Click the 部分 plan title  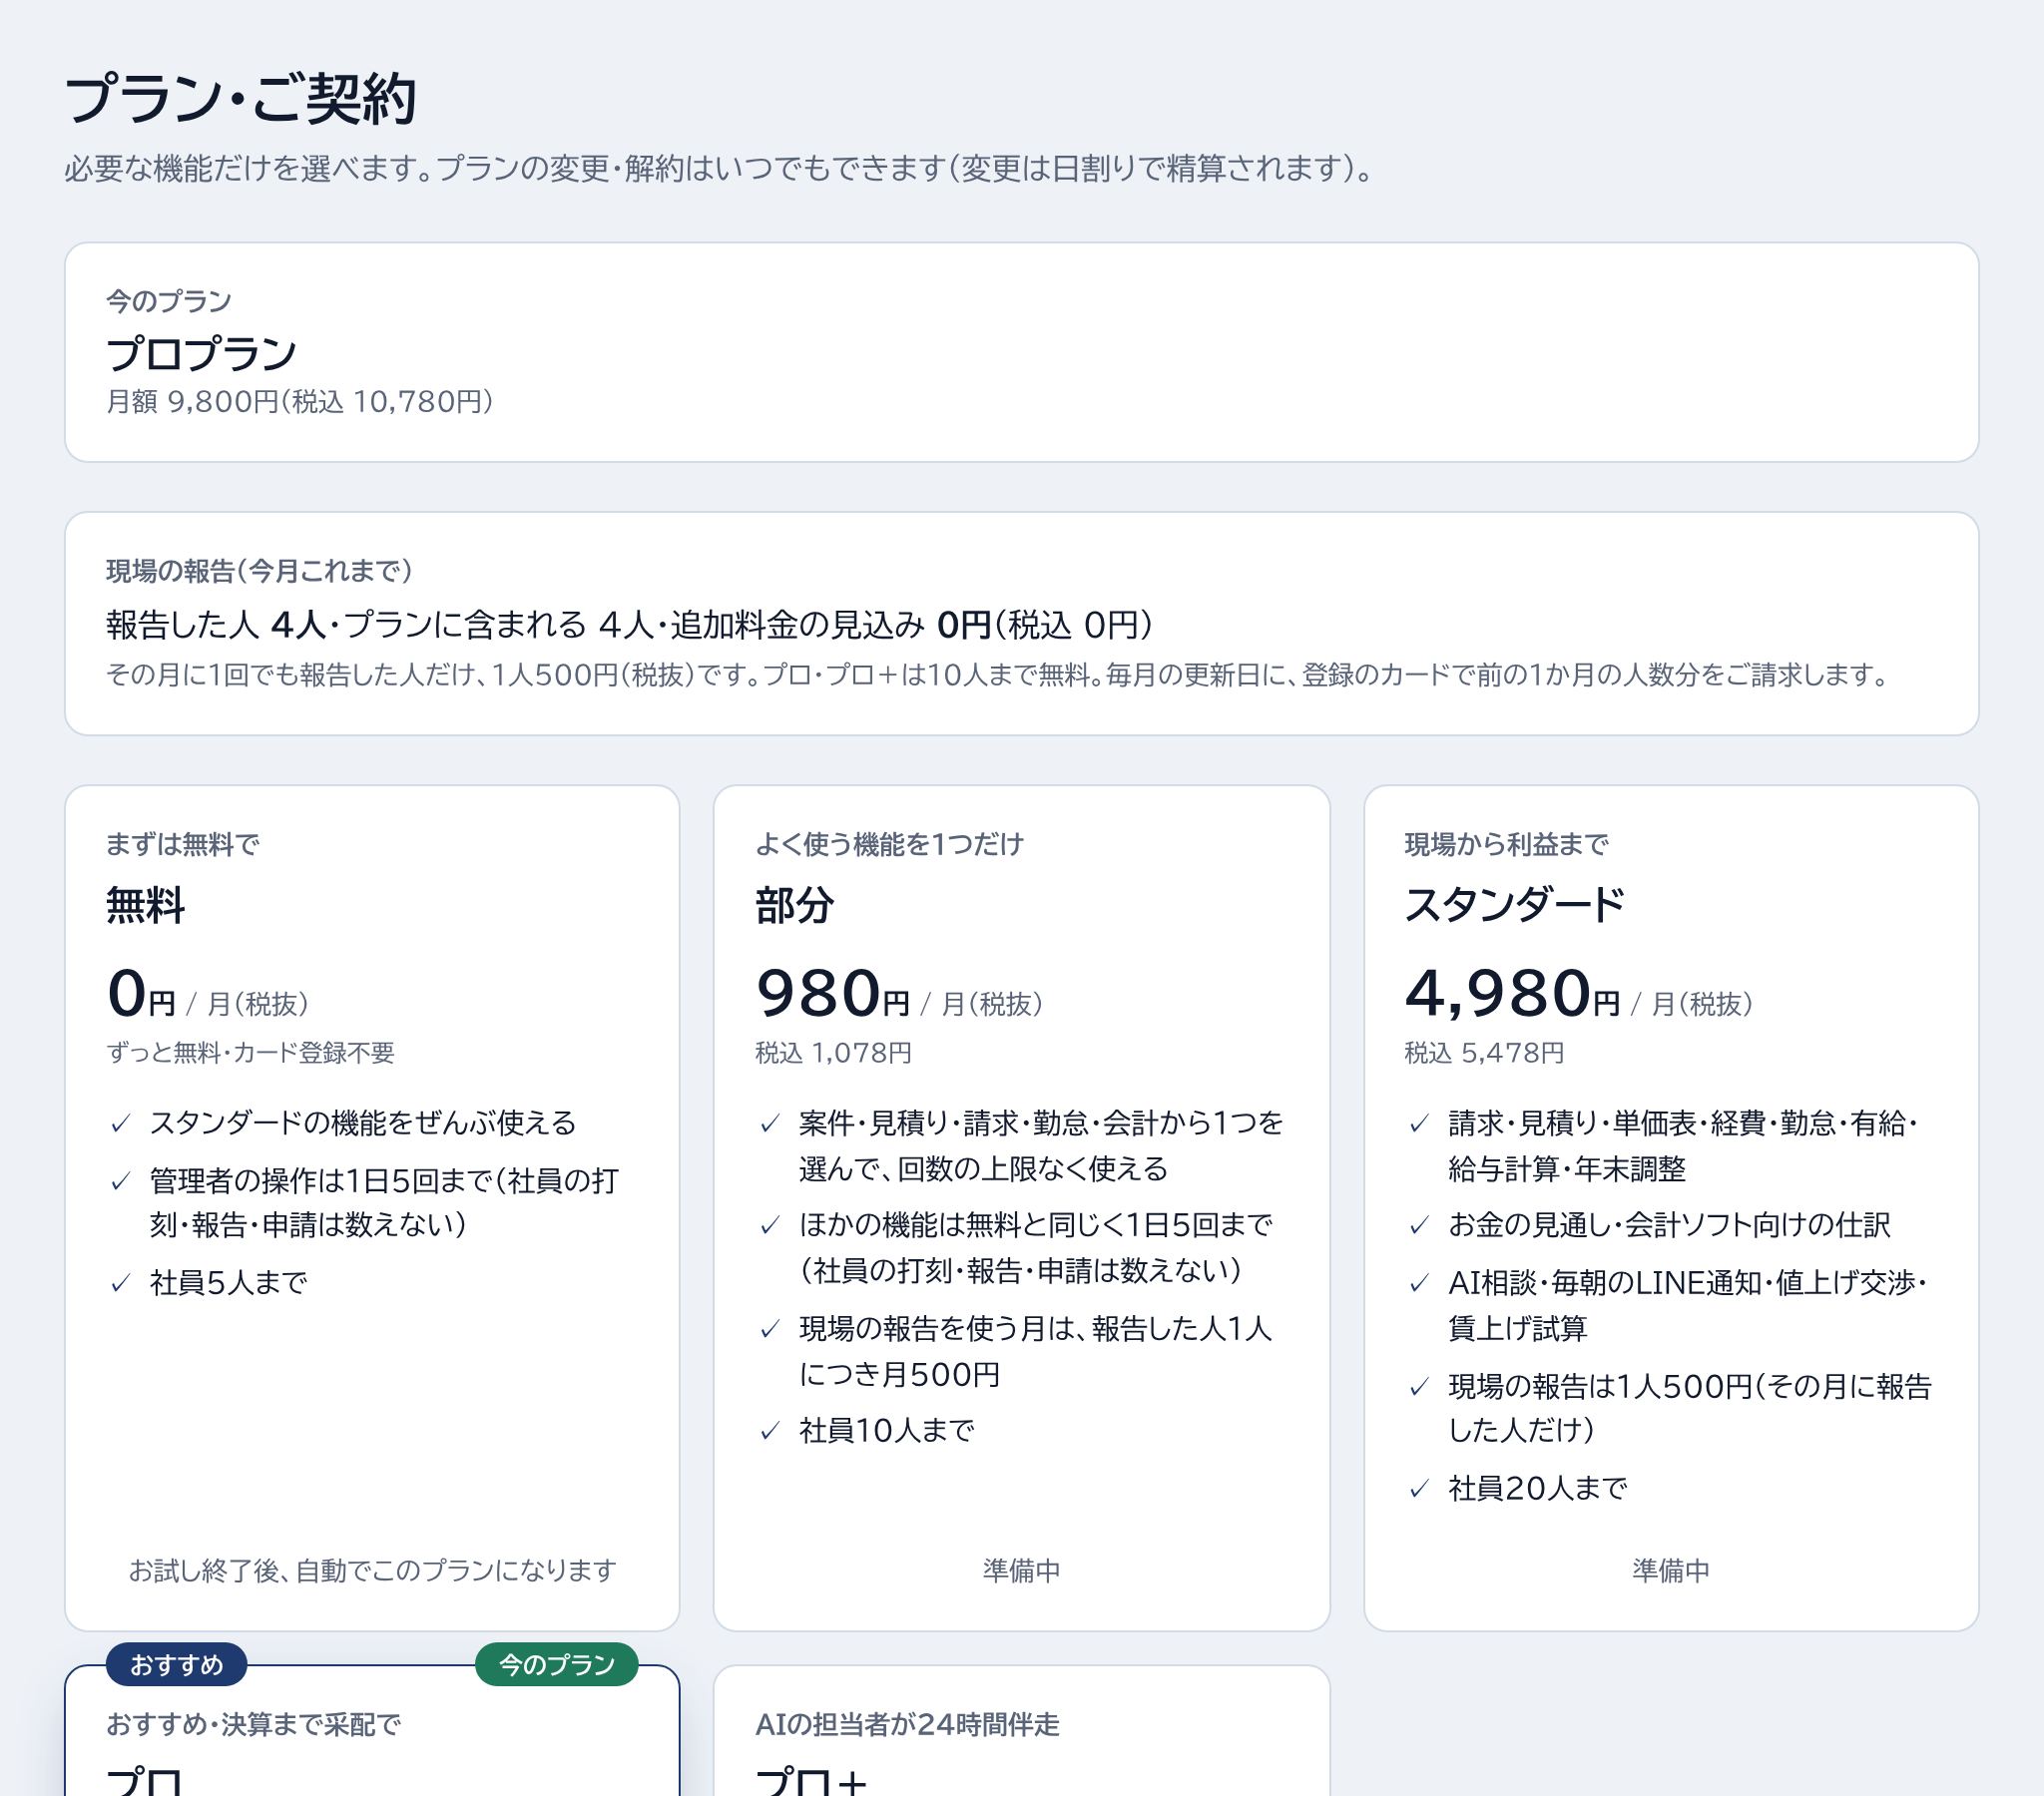(x=795, y=906)
